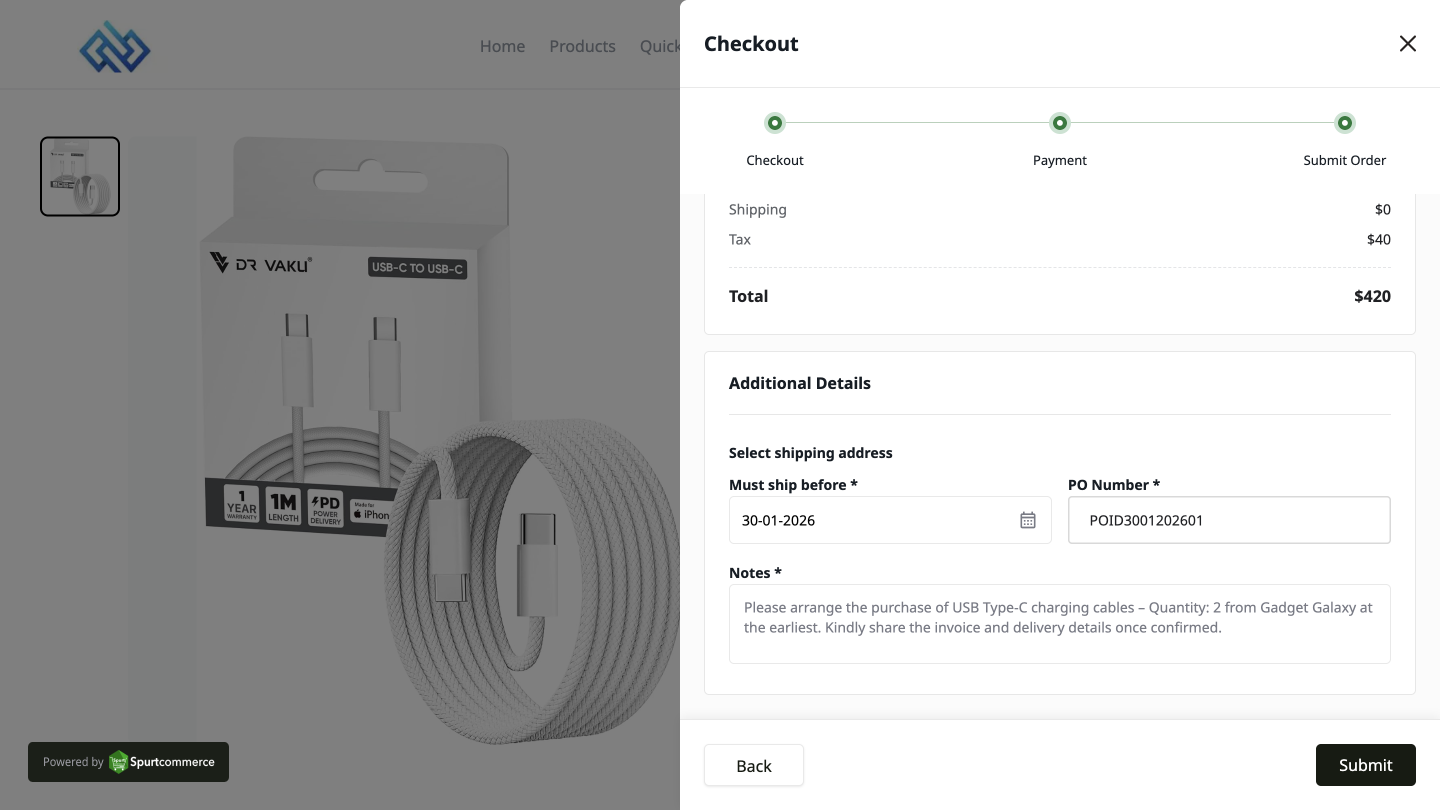Click inside the PO Number input field
Viewport: 1440px width, 810px height.
(1229, 520)
